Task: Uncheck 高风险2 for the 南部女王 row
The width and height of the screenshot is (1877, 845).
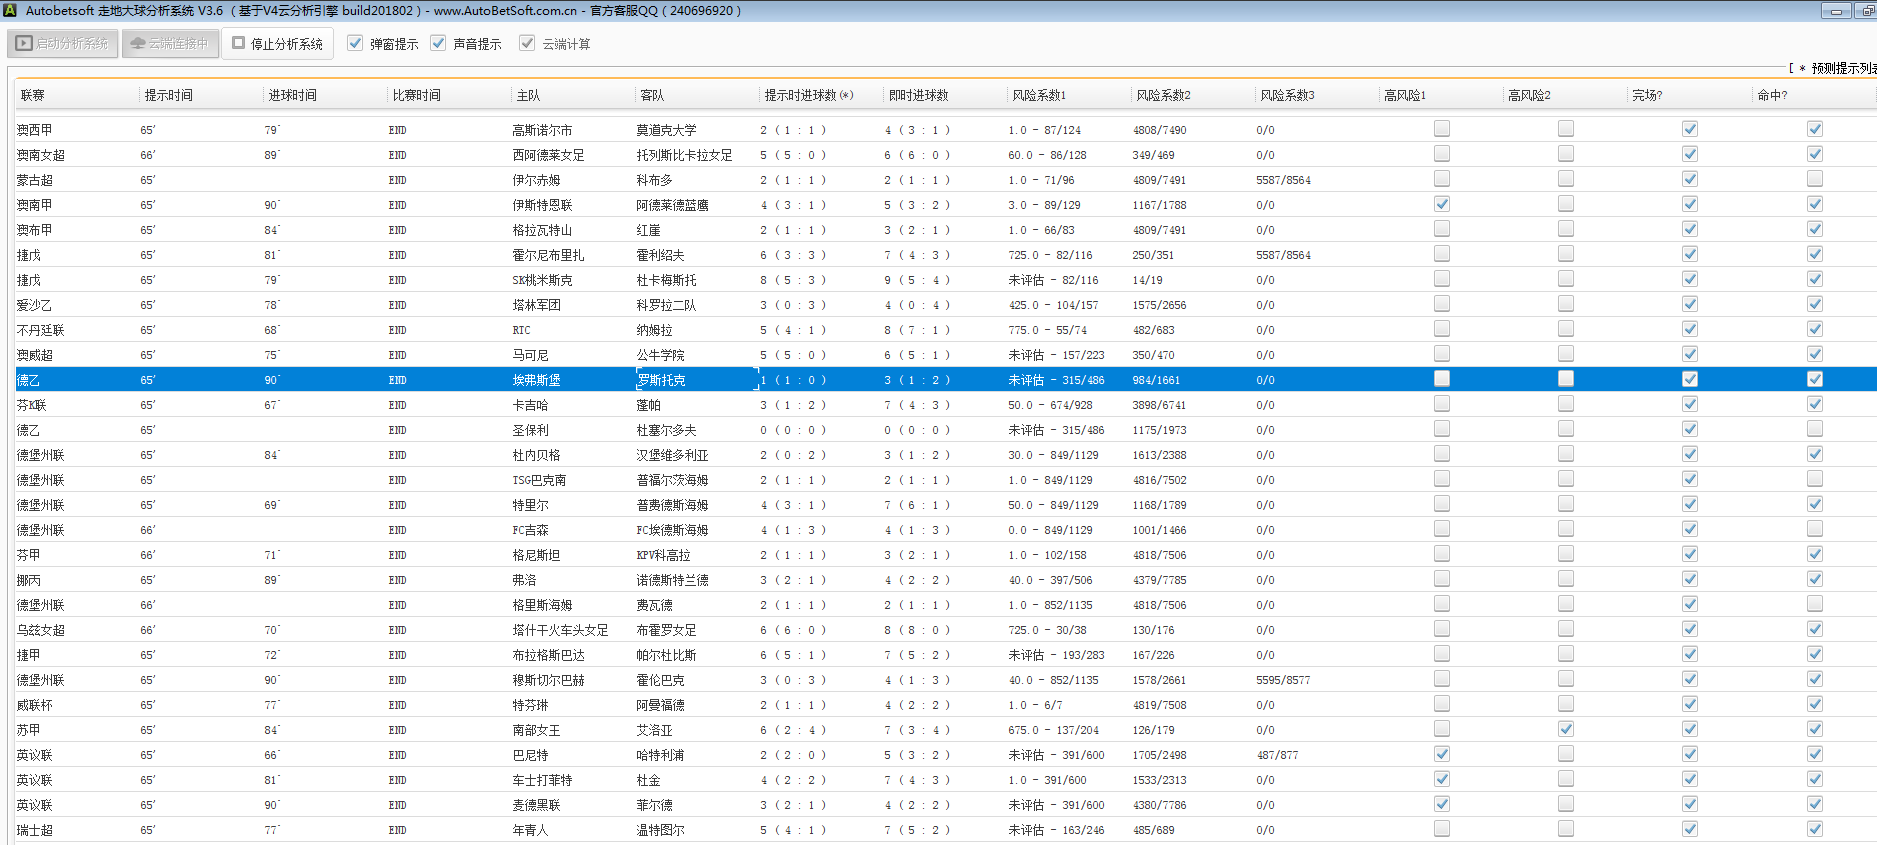Action: 1565,729
